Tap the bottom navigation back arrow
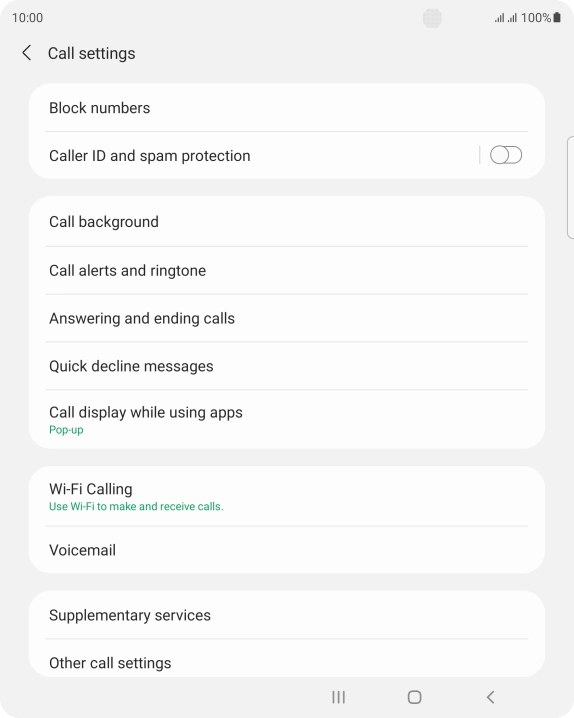The width and height of the screenshot is (574, 718). [x=490, y=697]
